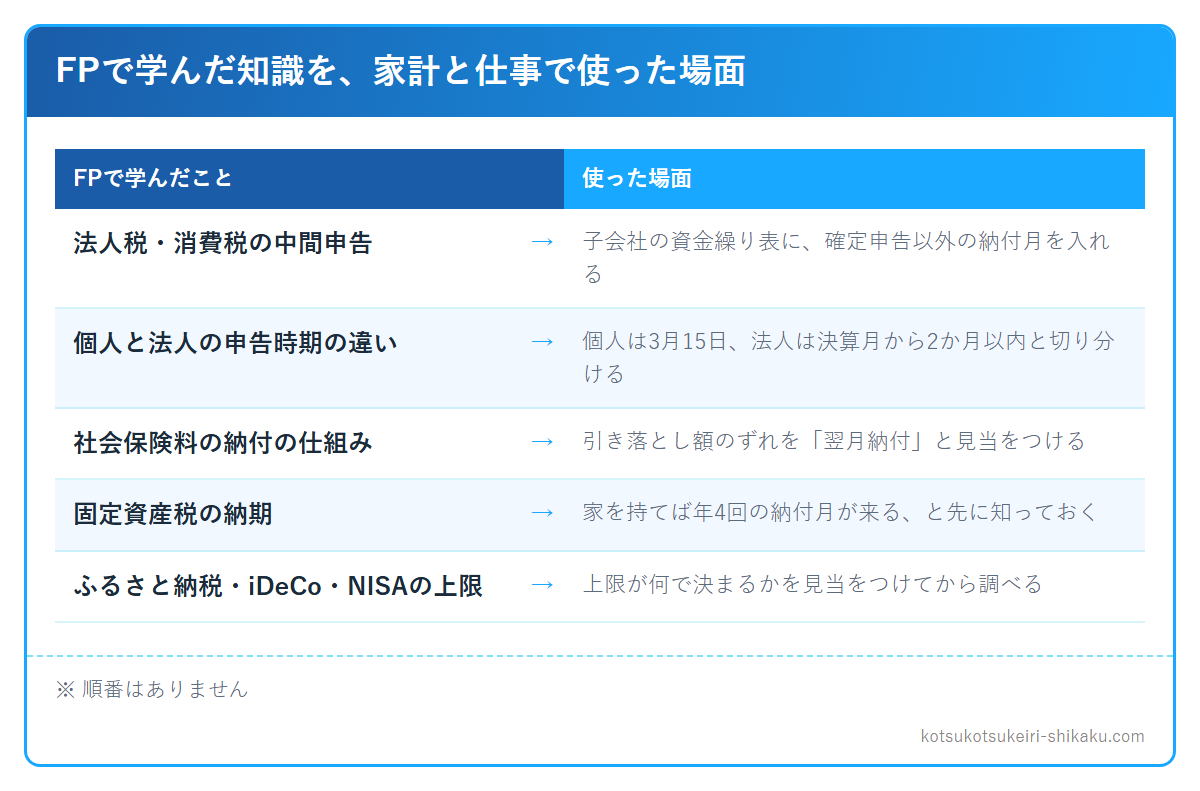The image size is (1200, 791).
Task: Click the title 'FPで学んだ知識を、家計と仕事で使った場面'
Action: tap(400, 72)
